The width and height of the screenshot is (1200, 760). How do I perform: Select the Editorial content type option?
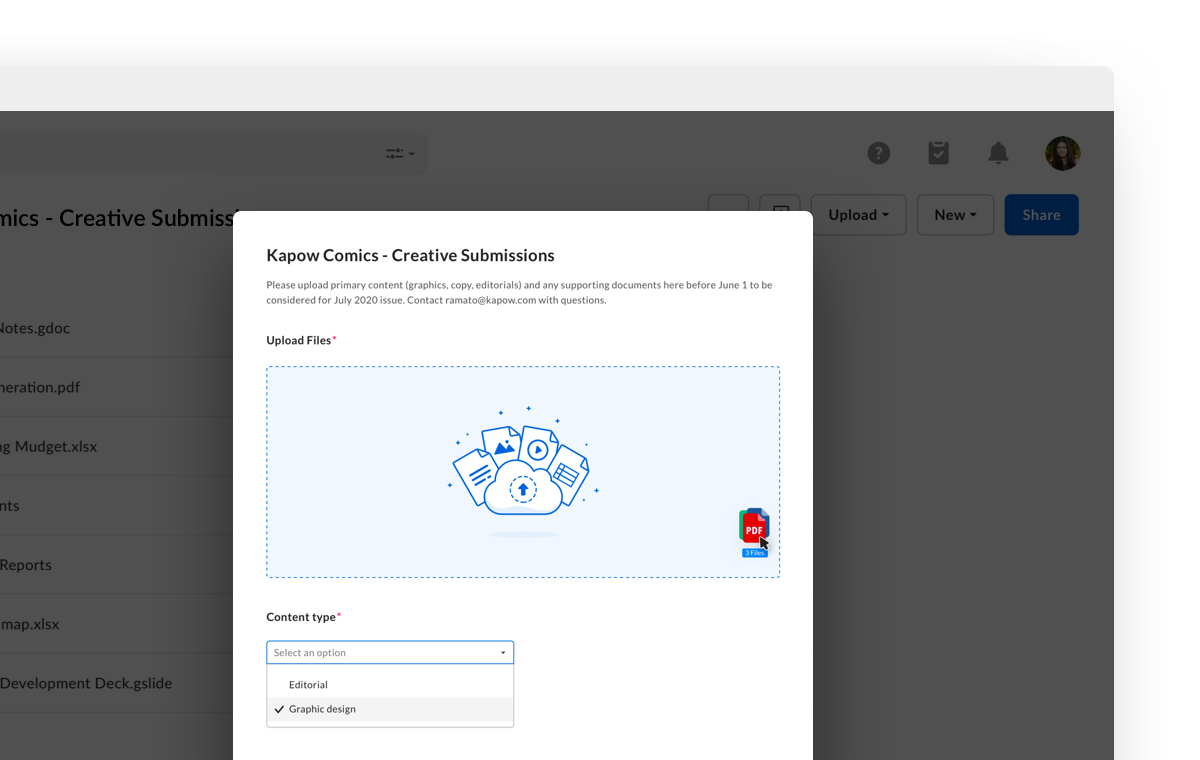[x=308, y=684]
